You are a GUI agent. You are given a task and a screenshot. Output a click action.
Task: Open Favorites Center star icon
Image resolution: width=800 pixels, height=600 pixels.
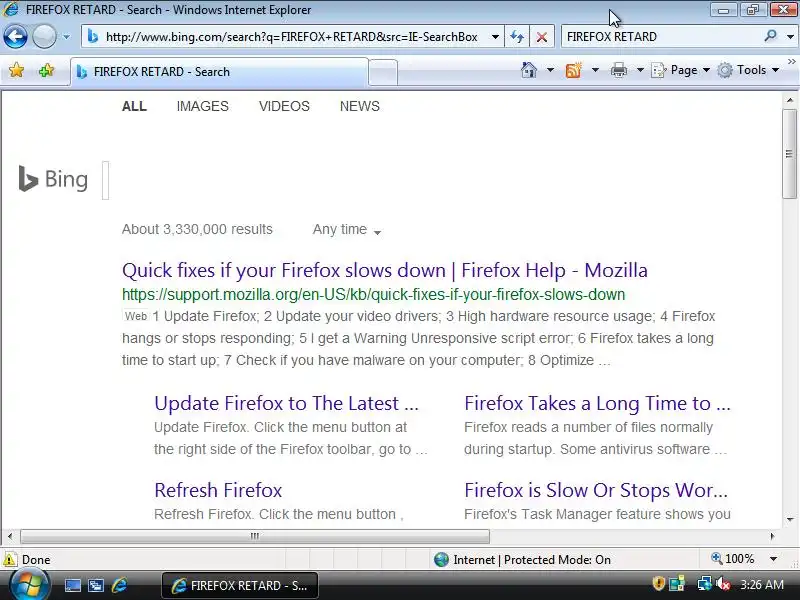[16, 70]
